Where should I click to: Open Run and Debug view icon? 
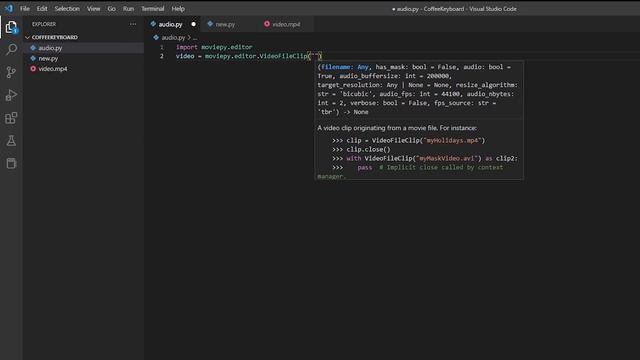pyautogui.click(x=11, y=95)
